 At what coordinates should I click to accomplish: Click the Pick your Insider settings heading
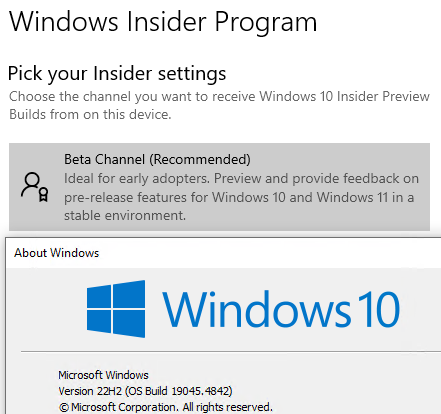click(117, 73)
